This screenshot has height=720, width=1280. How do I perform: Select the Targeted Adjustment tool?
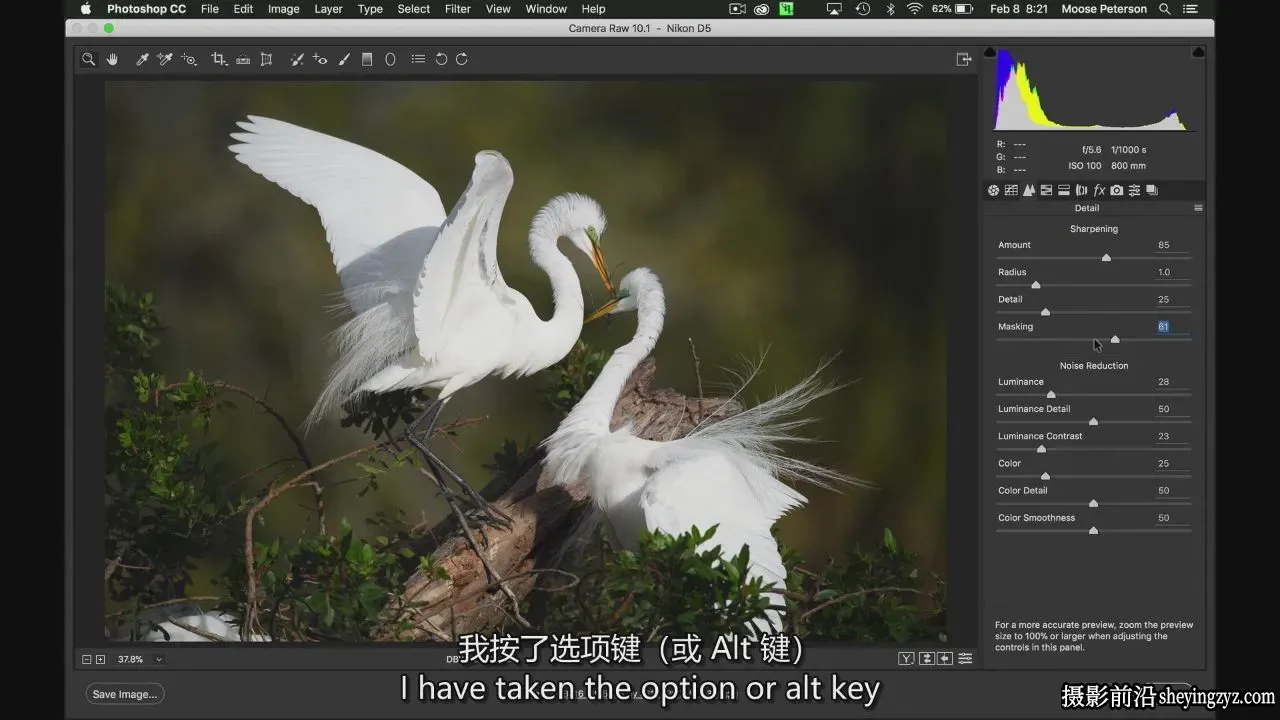pyautogui.click(x=189, y=59)
